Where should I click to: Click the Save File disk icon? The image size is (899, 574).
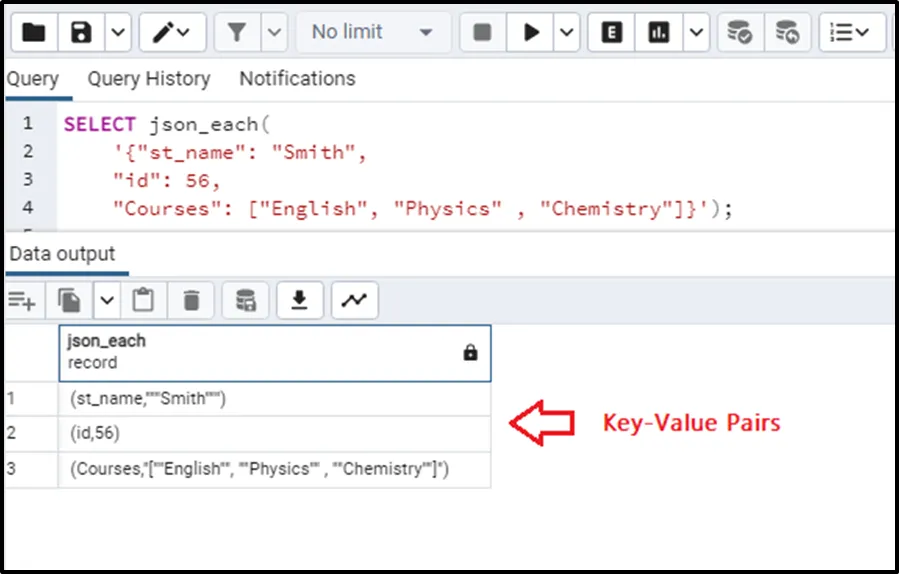(82, 32)
